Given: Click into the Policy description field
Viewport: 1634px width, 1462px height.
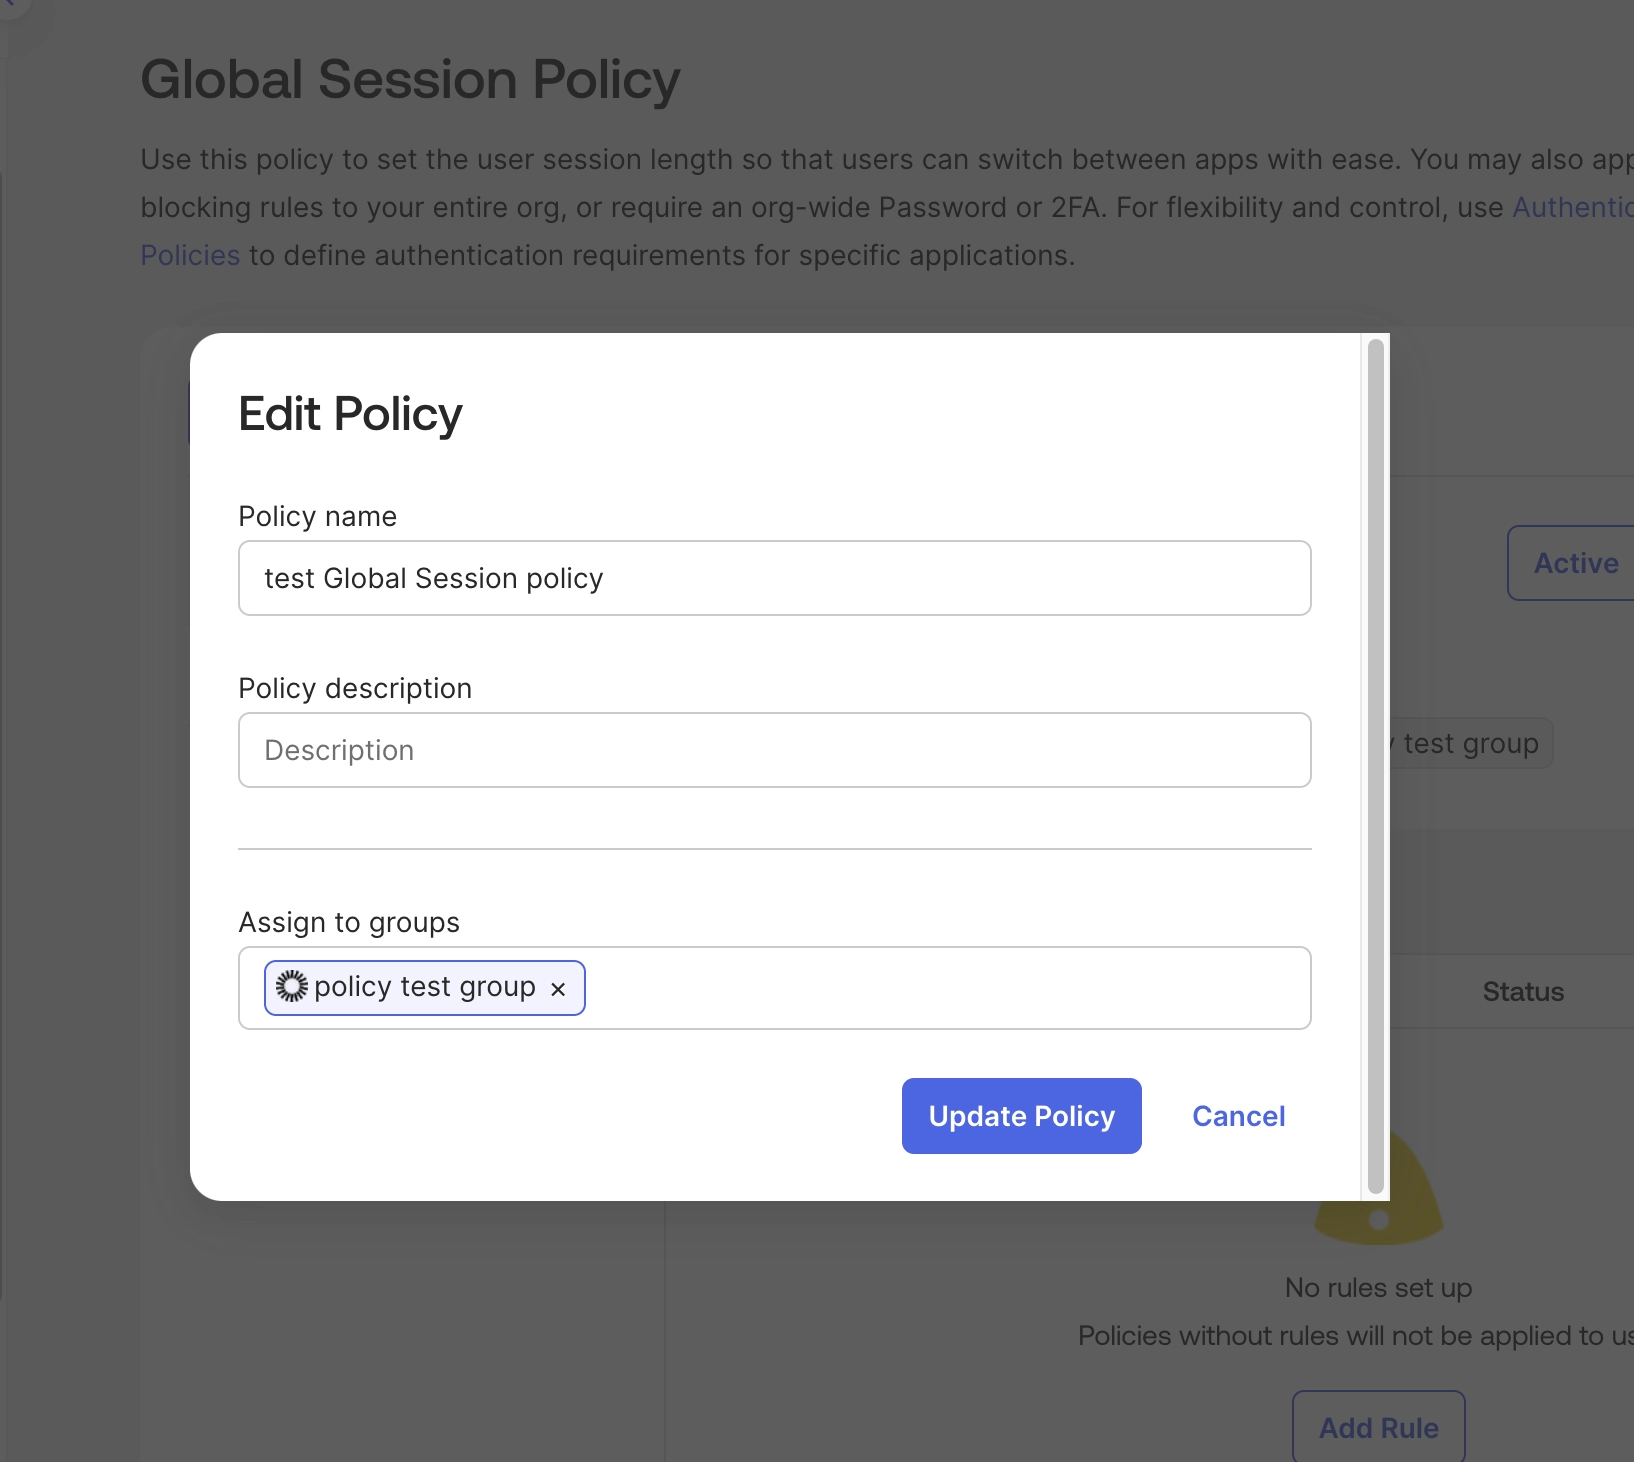Looking at the screenshot, I should pyautogui.click(x=774, y=750).
